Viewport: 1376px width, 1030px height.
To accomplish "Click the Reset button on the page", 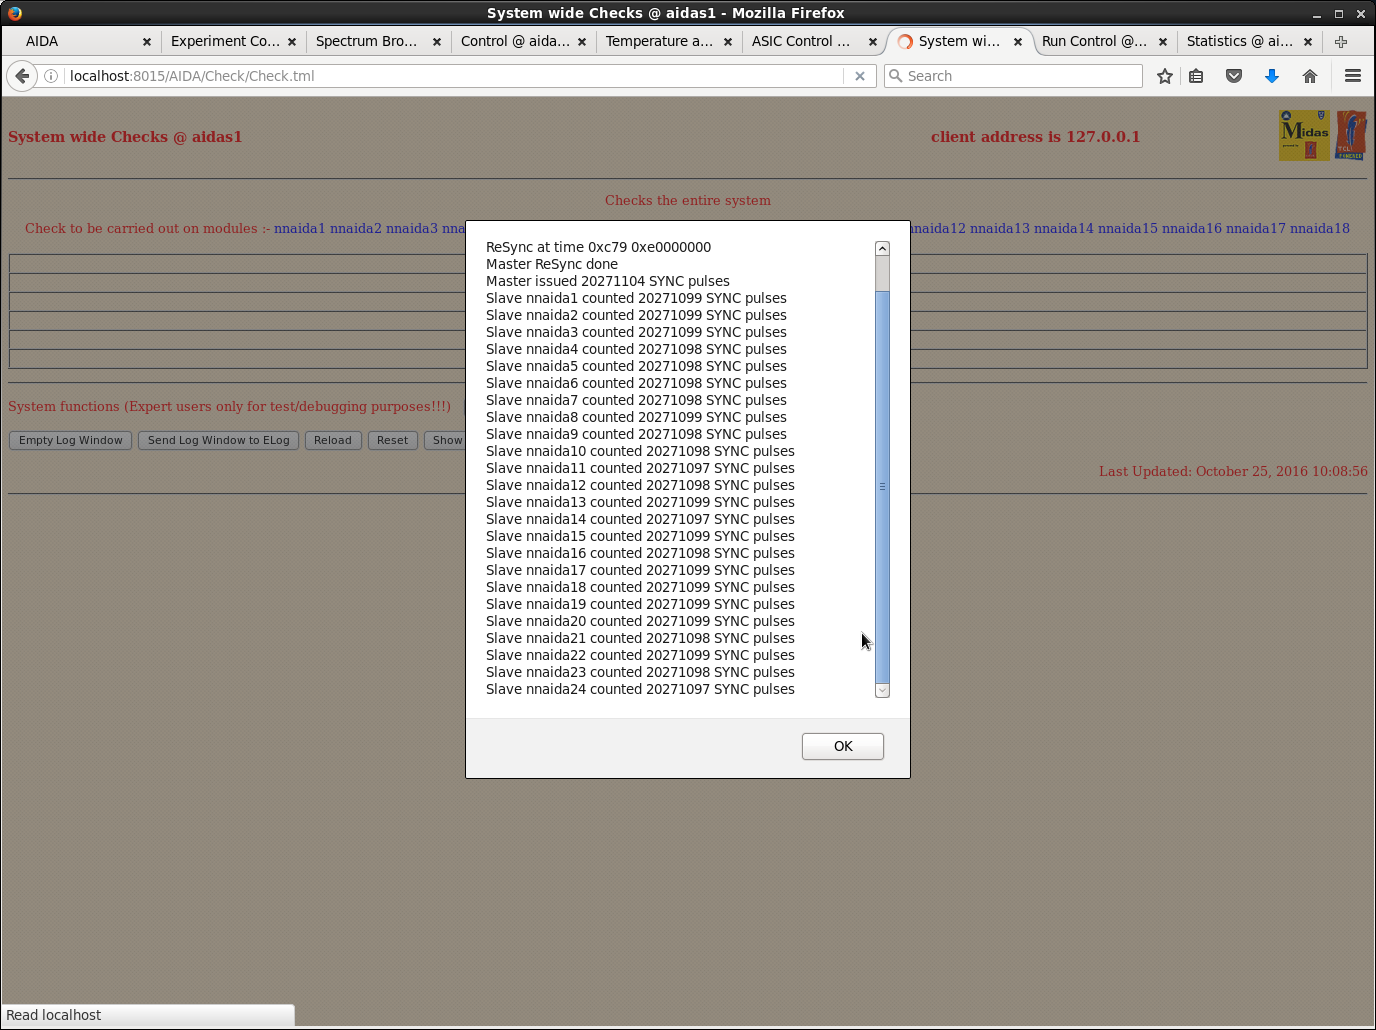I will pos(393,440).
